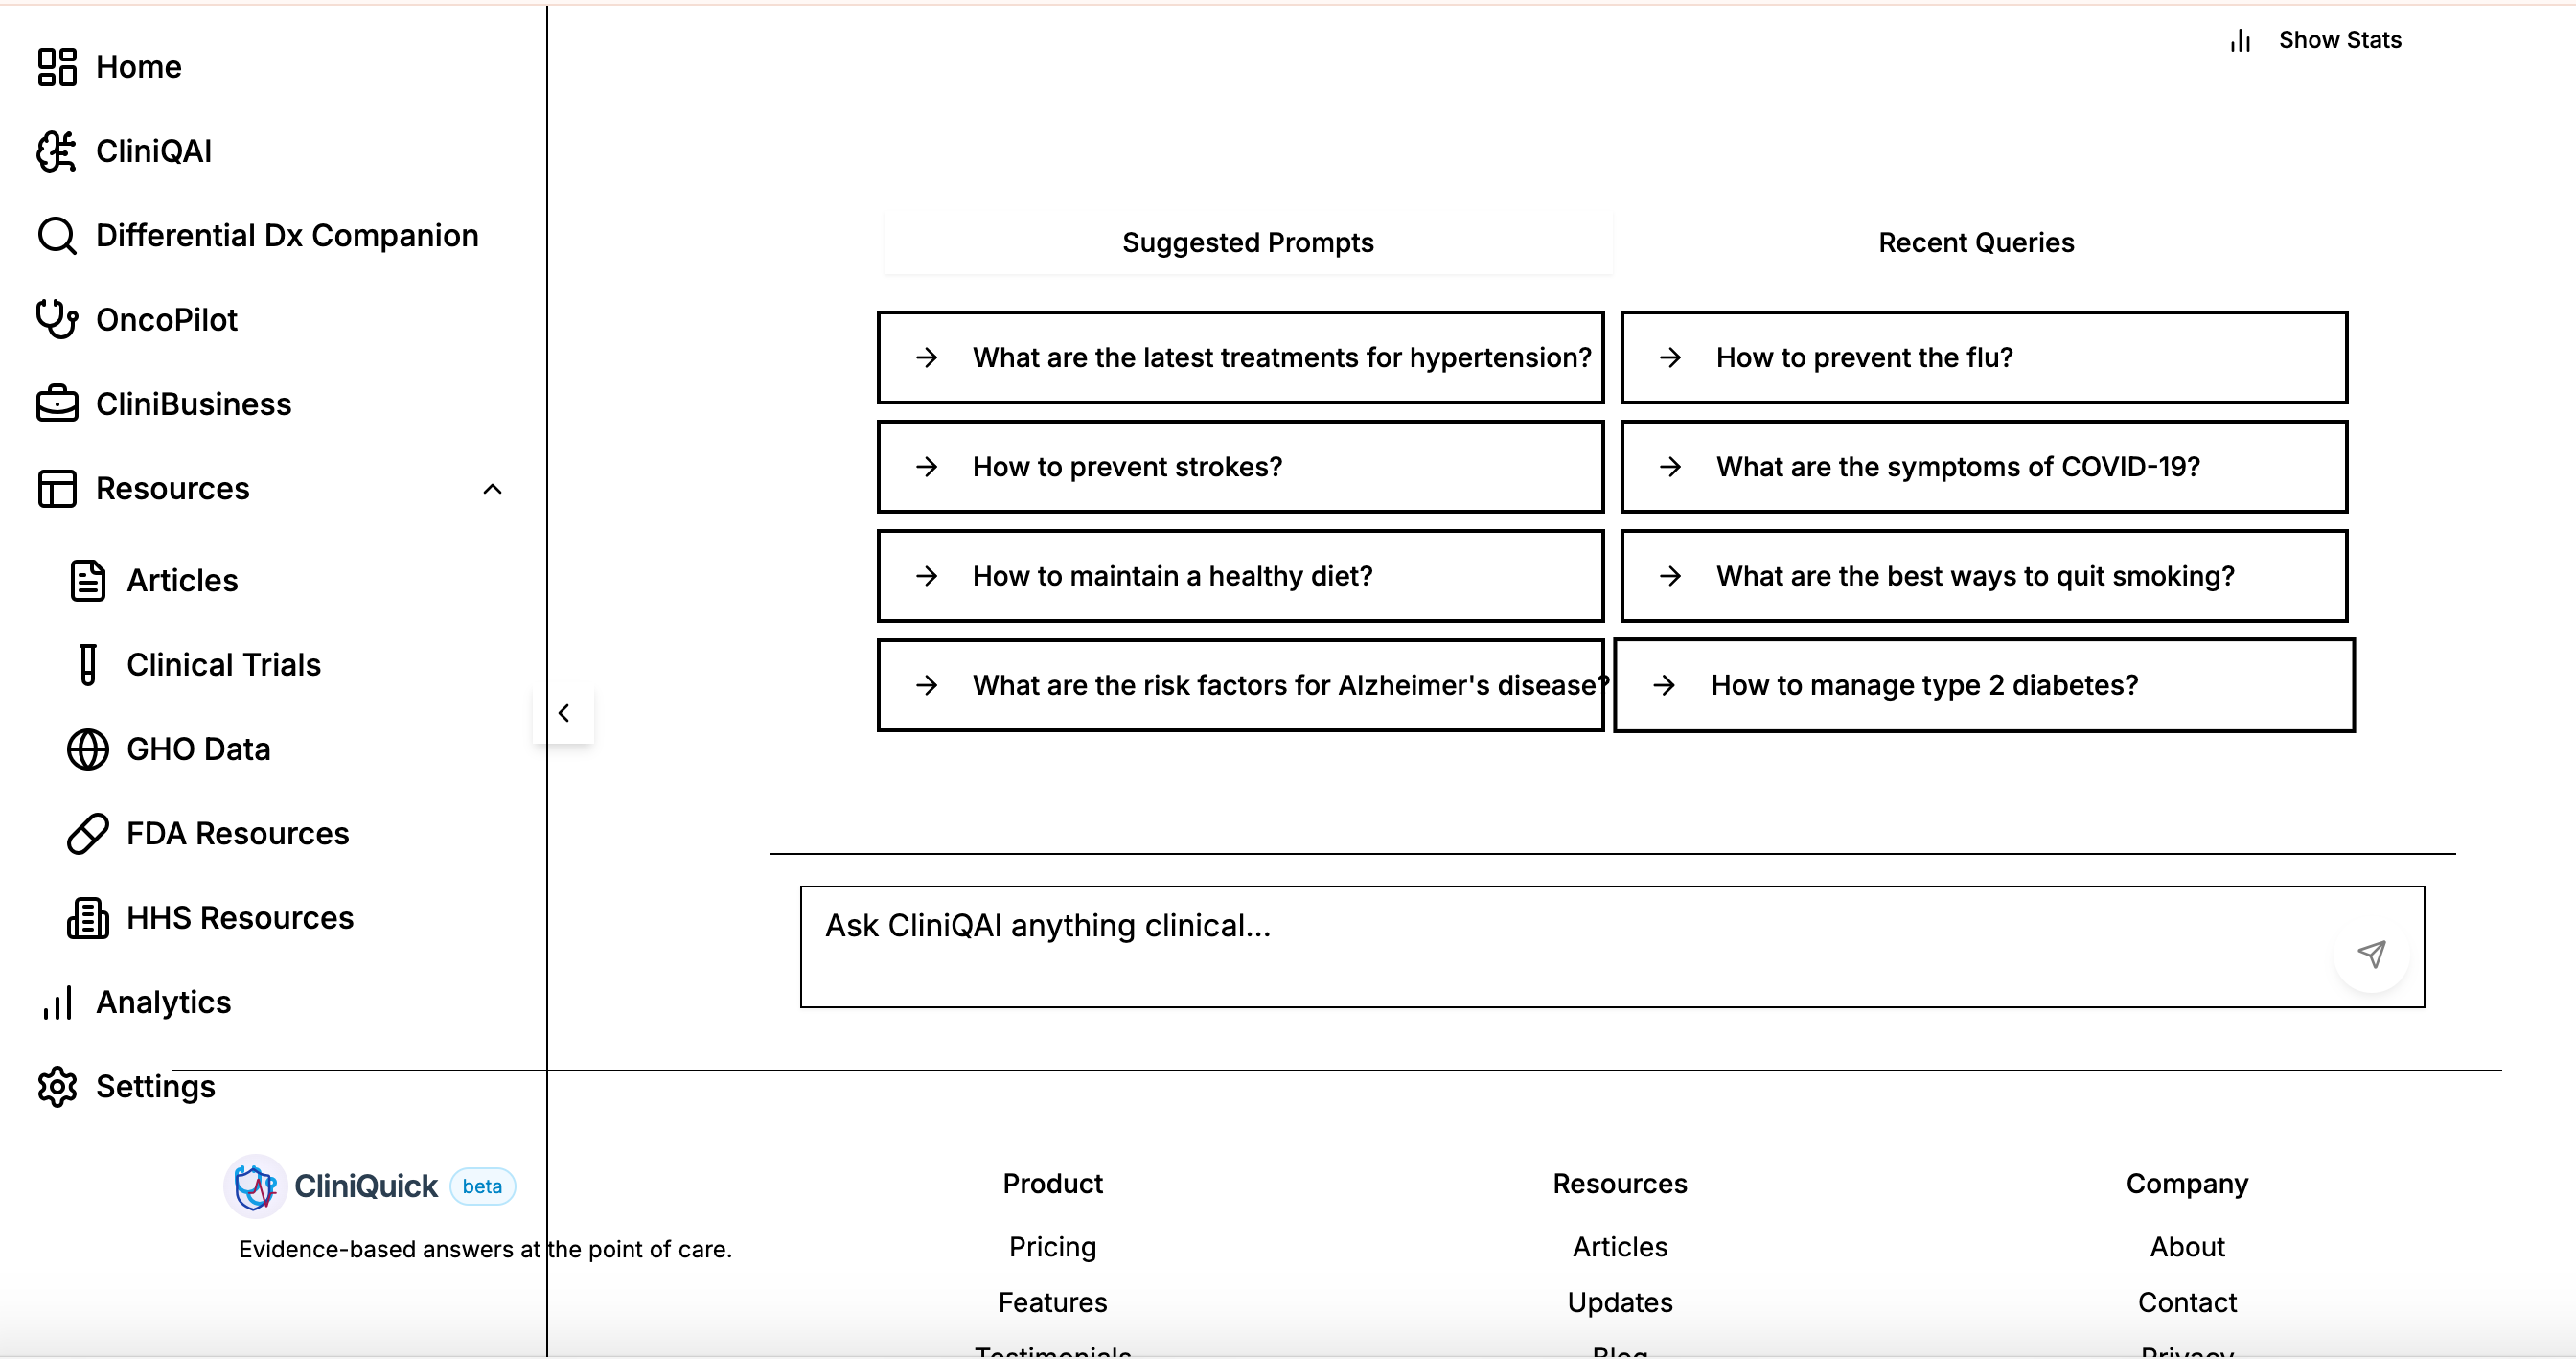Toggle Show Stats

(x=2317, y=40)
